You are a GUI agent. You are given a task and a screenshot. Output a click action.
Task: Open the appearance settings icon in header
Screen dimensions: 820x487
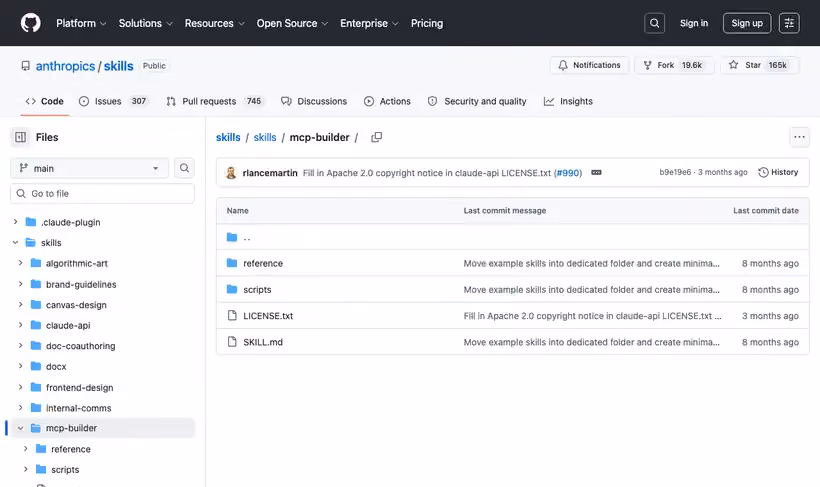click(789, 23)
